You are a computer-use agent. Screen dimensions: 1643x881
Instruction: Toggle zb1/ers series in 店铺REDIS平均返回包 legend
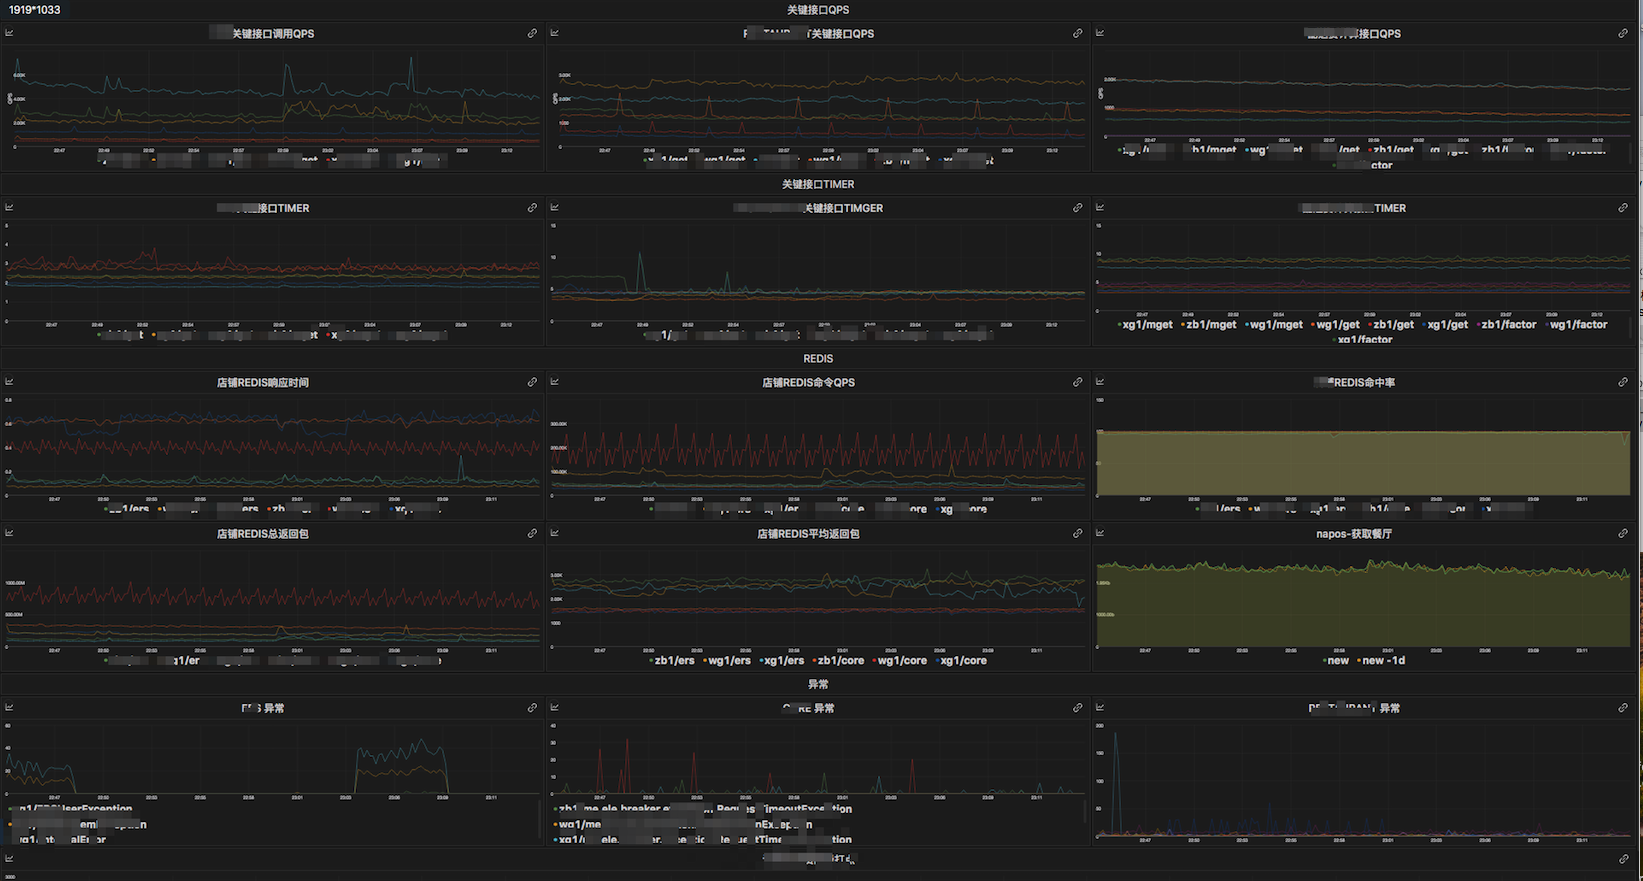point(673,661)
